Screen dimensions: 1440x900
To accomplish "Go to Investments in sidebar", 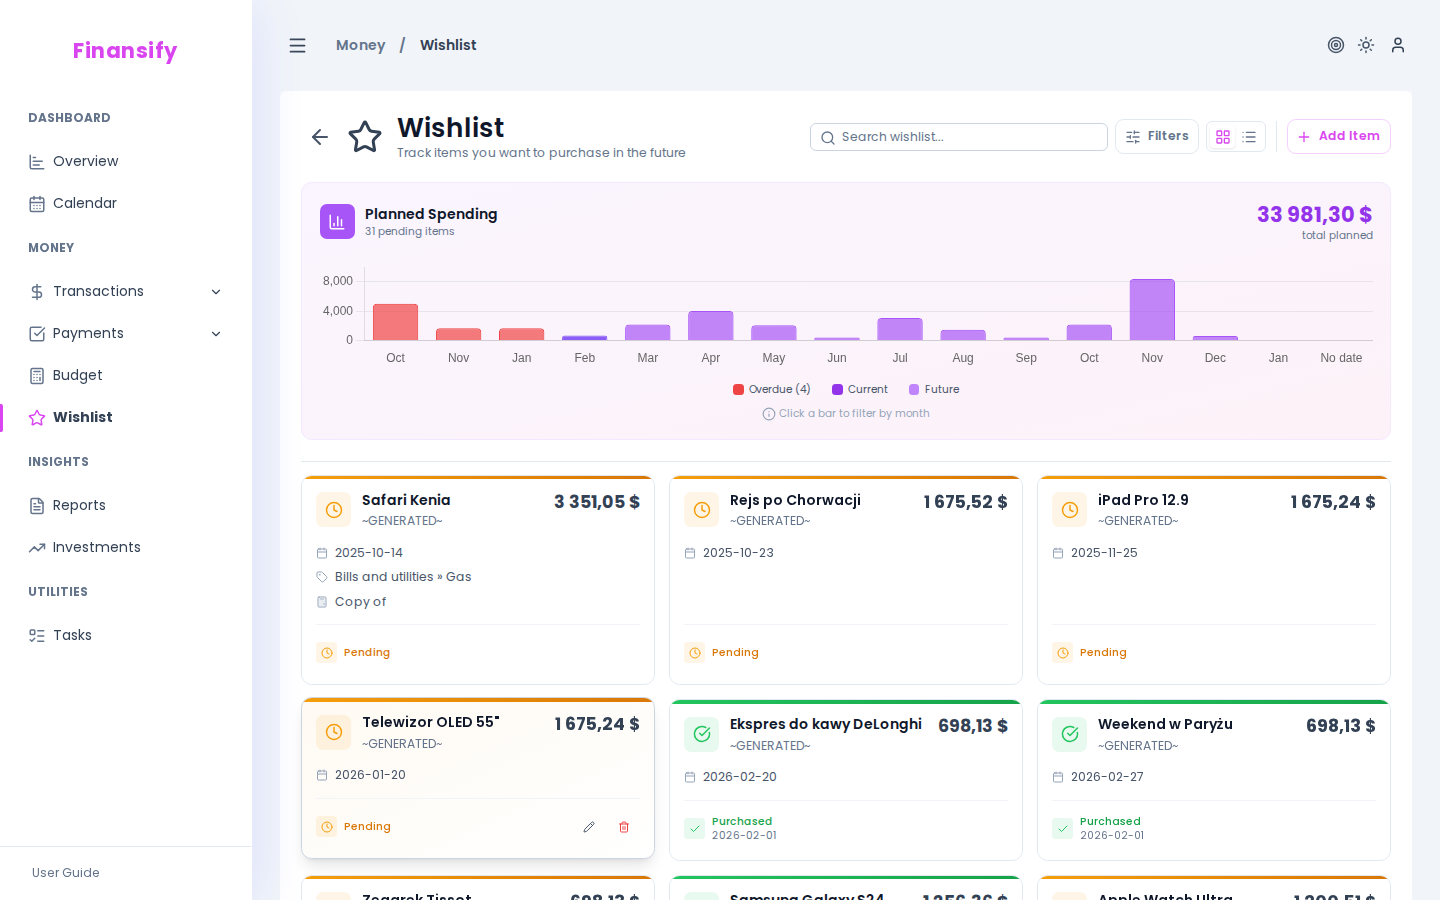I will tap(96, 548).
